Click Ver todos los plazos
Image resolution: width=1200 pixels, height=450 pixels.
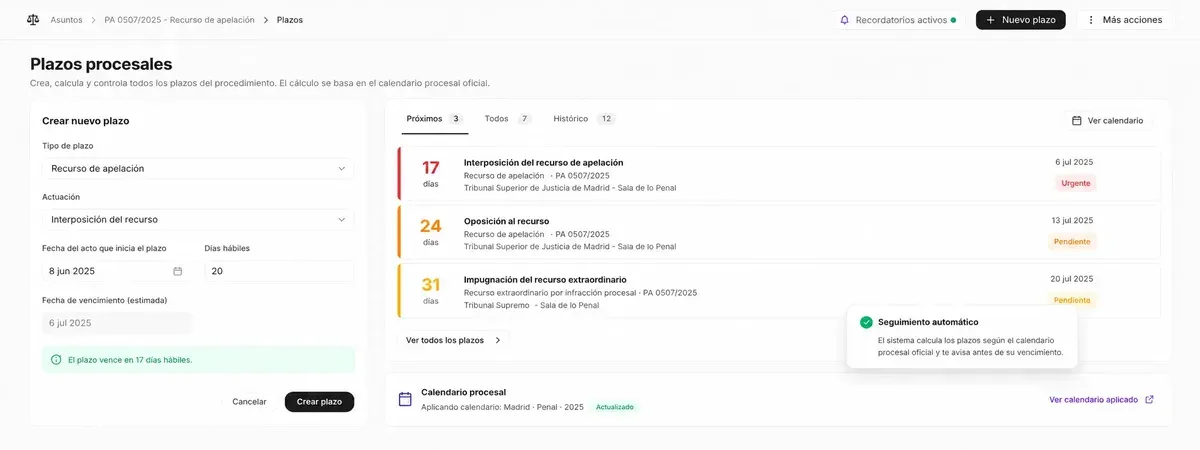coord(453,340)
